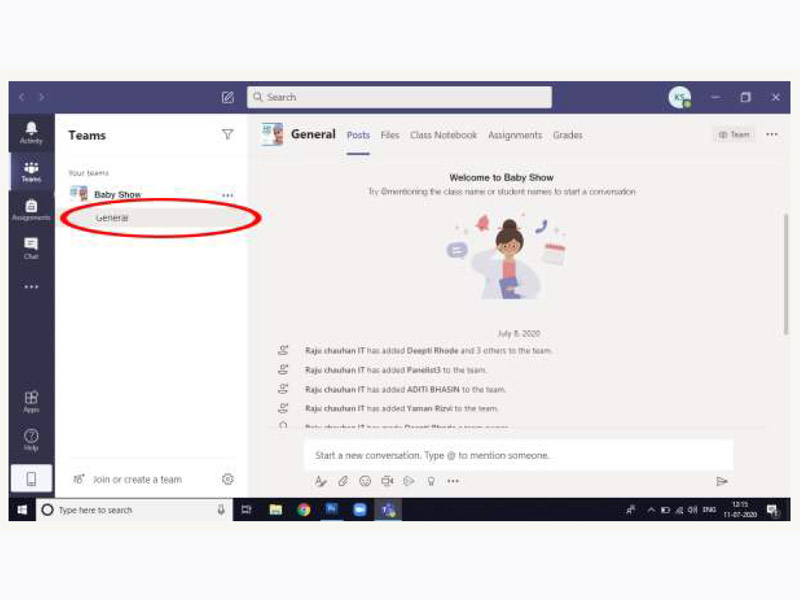Open the Help icon in sidebar
Screen dimensions: 800x600
[x=31, y=439]
